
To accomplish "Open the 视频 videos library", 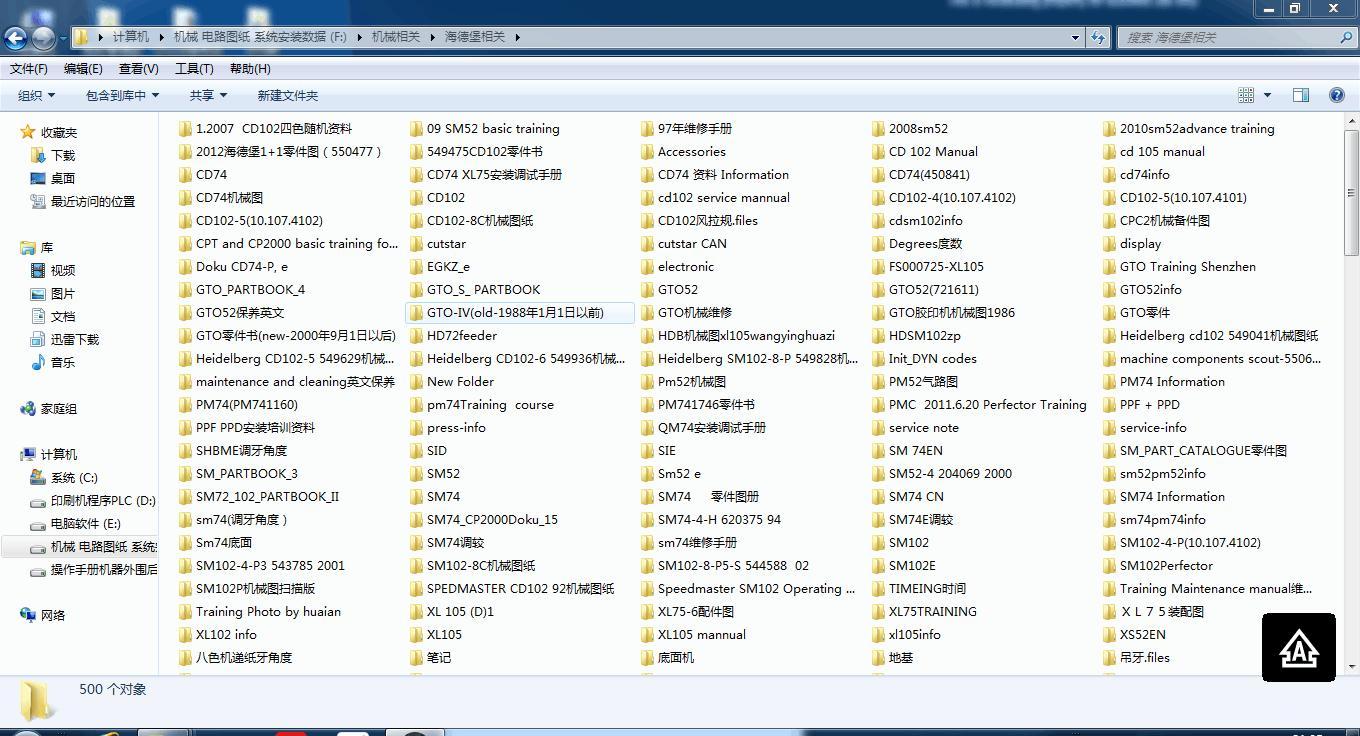I will coord(52,270).
